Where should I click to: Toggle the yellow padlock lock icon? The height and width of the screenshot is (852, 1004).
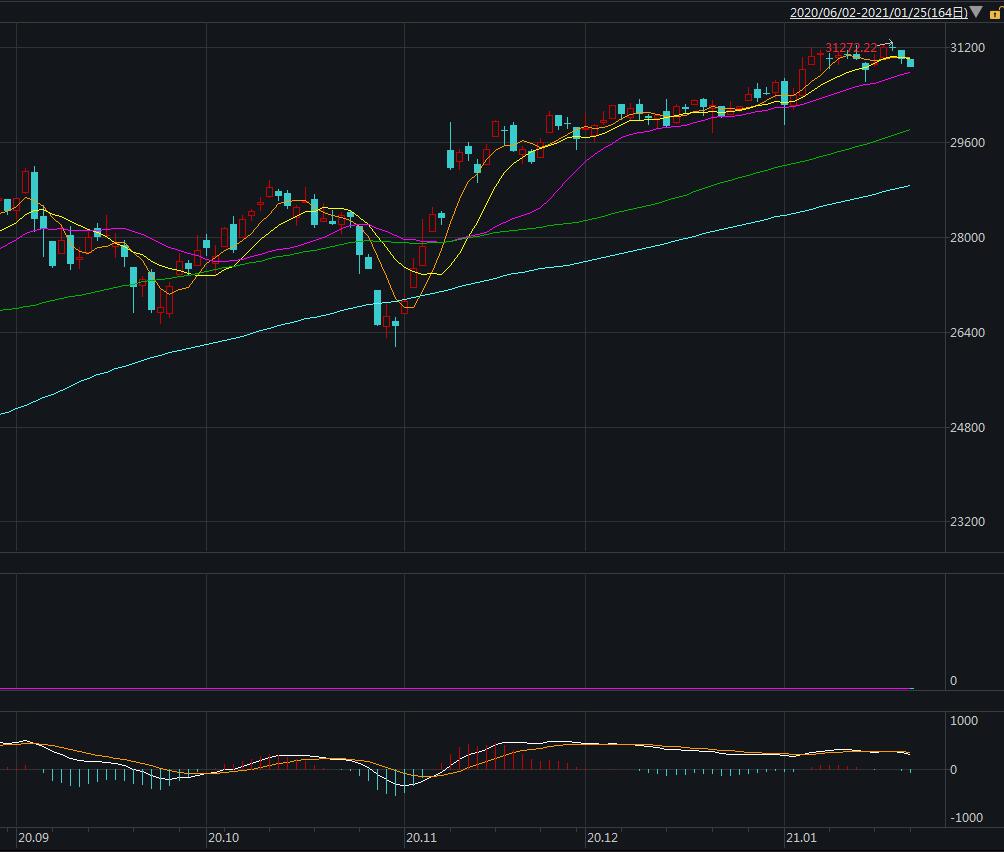(x=996, y=13)
